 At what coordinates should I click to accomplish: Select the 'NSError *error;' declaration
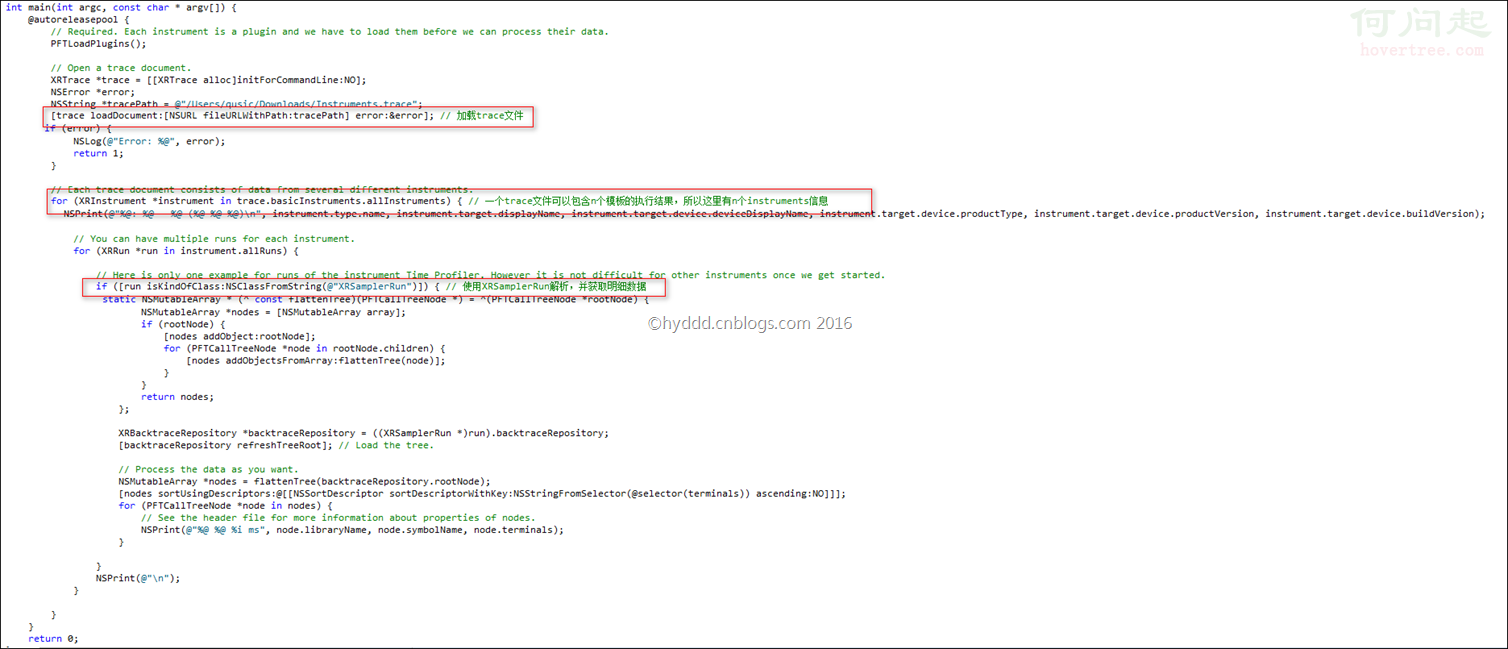[92, 92]
